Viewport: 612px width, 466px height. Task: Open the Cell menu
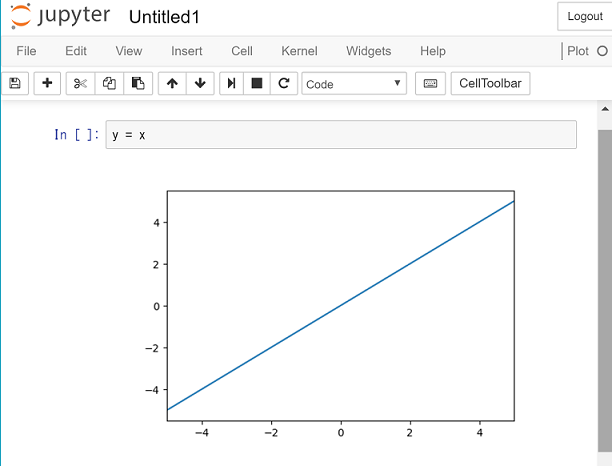click(x=242, y=51)
